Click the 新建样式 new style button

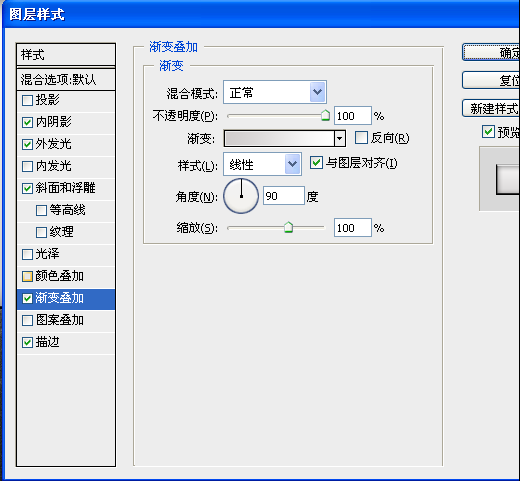tap(491, 108)
